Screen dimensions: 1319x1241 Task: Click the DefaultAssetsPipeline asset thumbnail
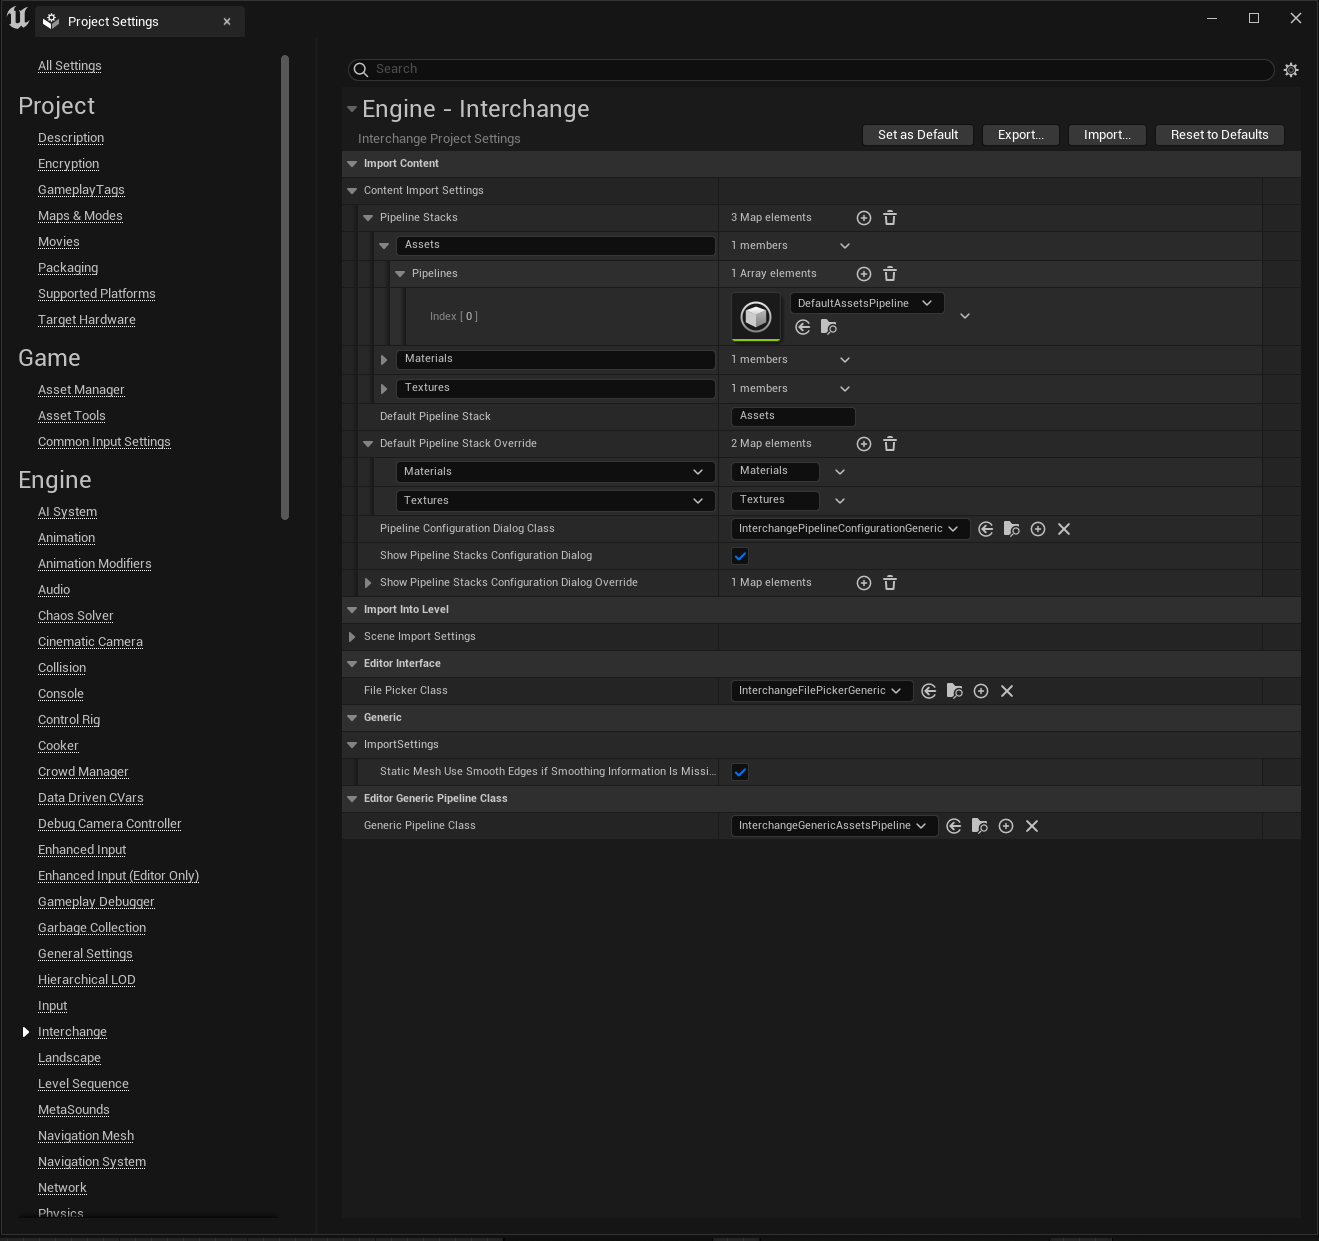click(756, 317)
